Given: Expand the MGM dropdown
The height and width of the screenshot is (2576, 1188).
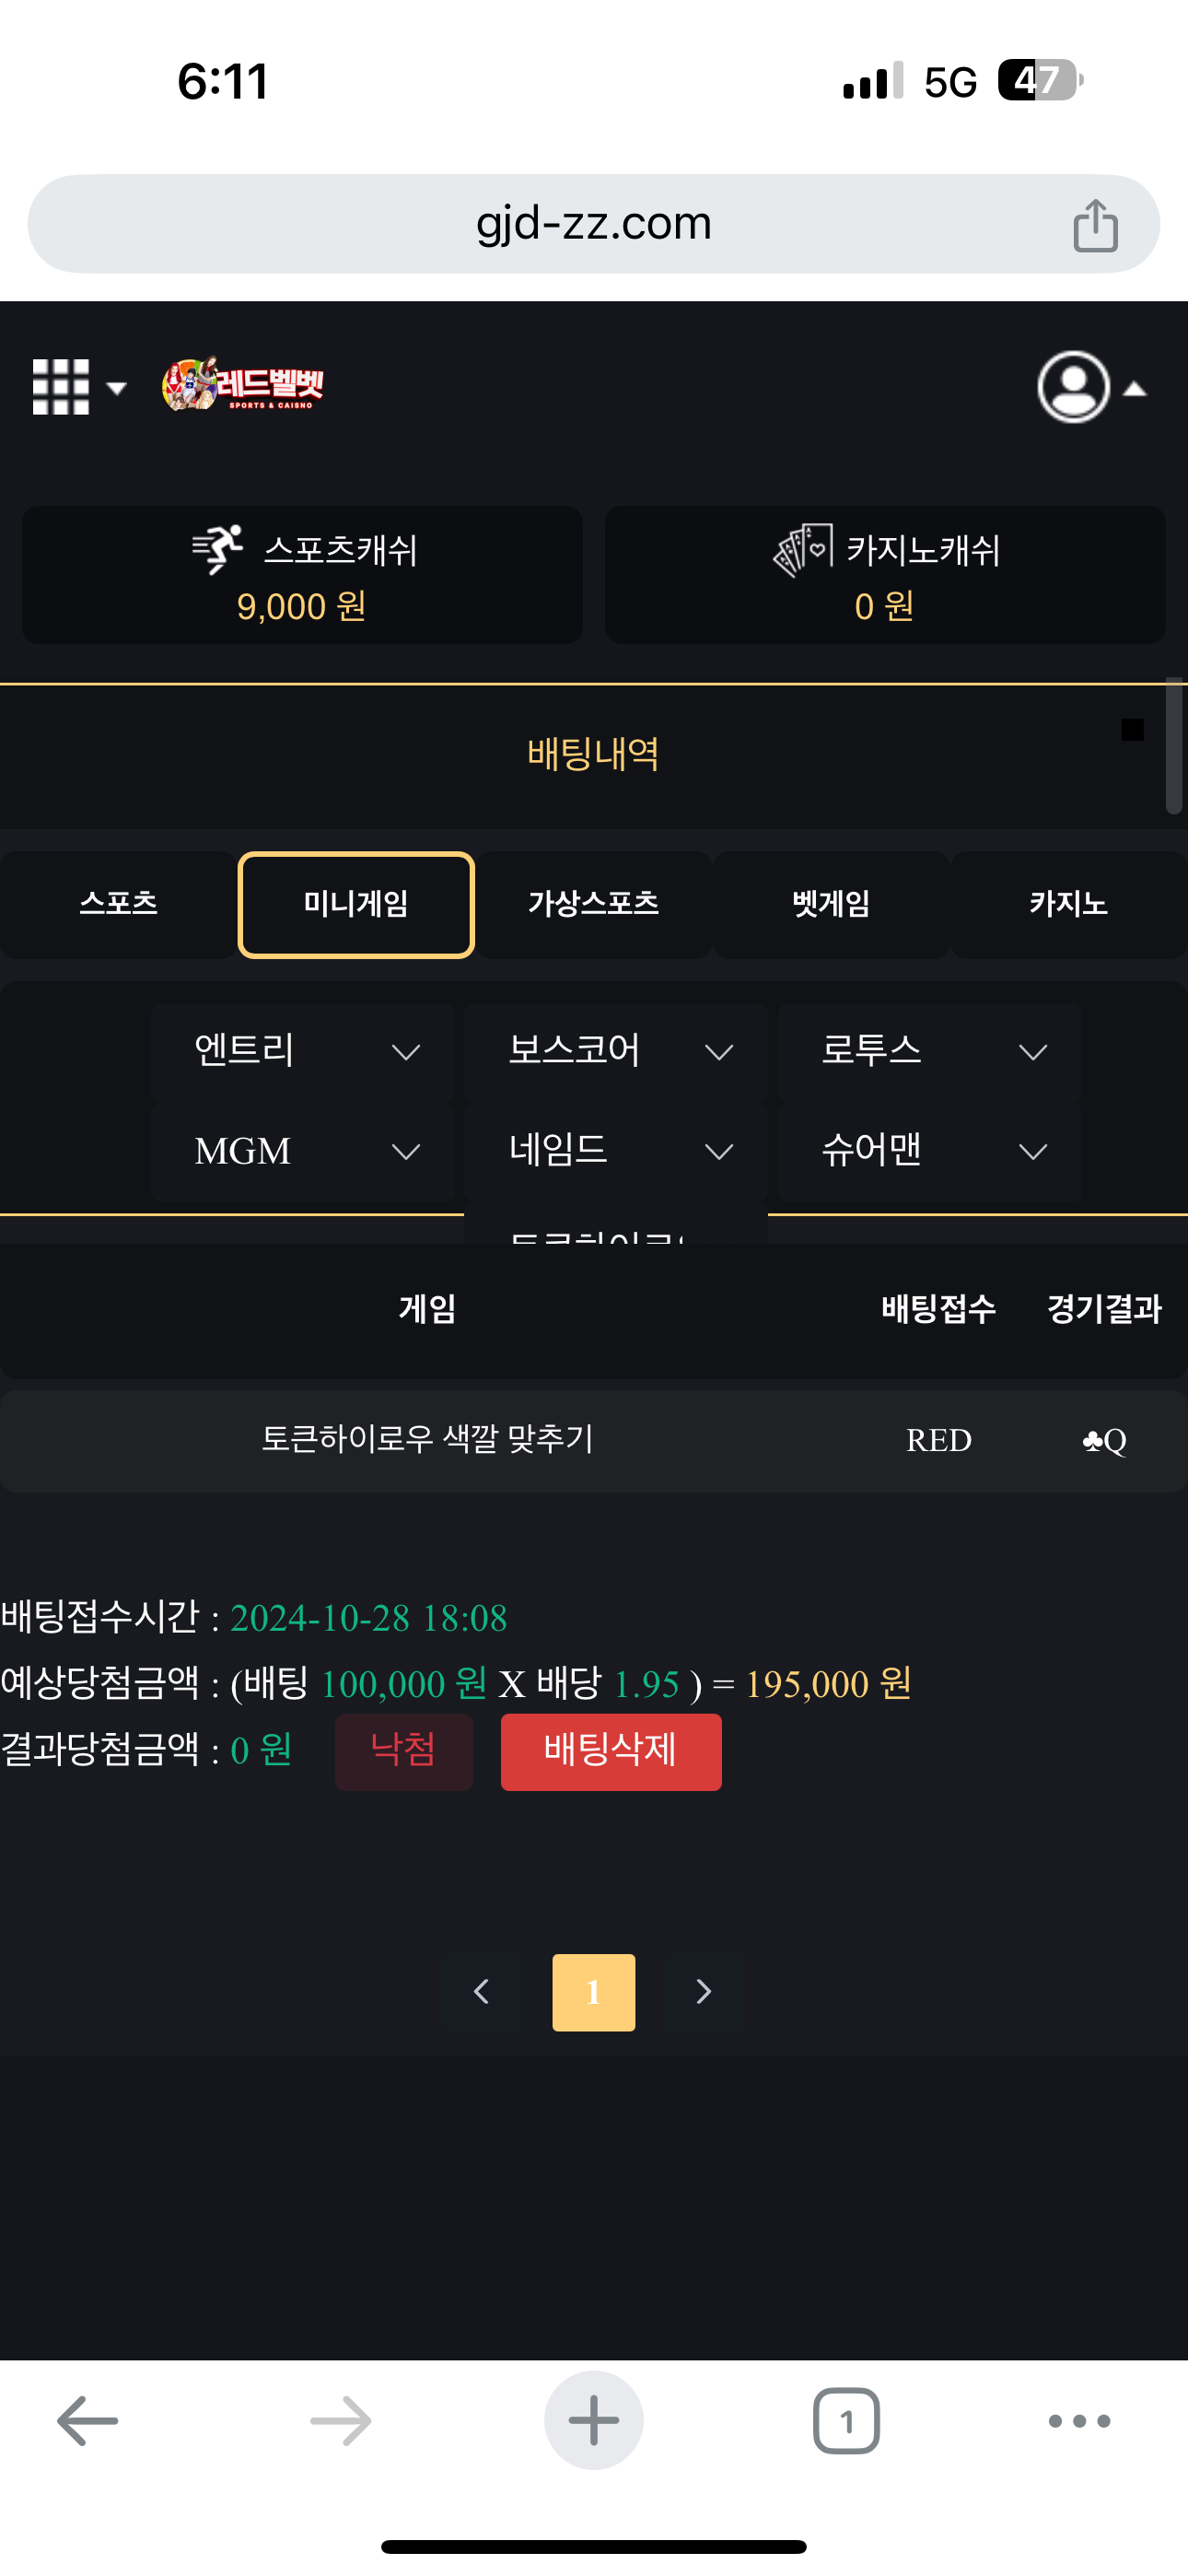Looking at the screenshot, I should pyautogui.click(x=303, y=1152).
